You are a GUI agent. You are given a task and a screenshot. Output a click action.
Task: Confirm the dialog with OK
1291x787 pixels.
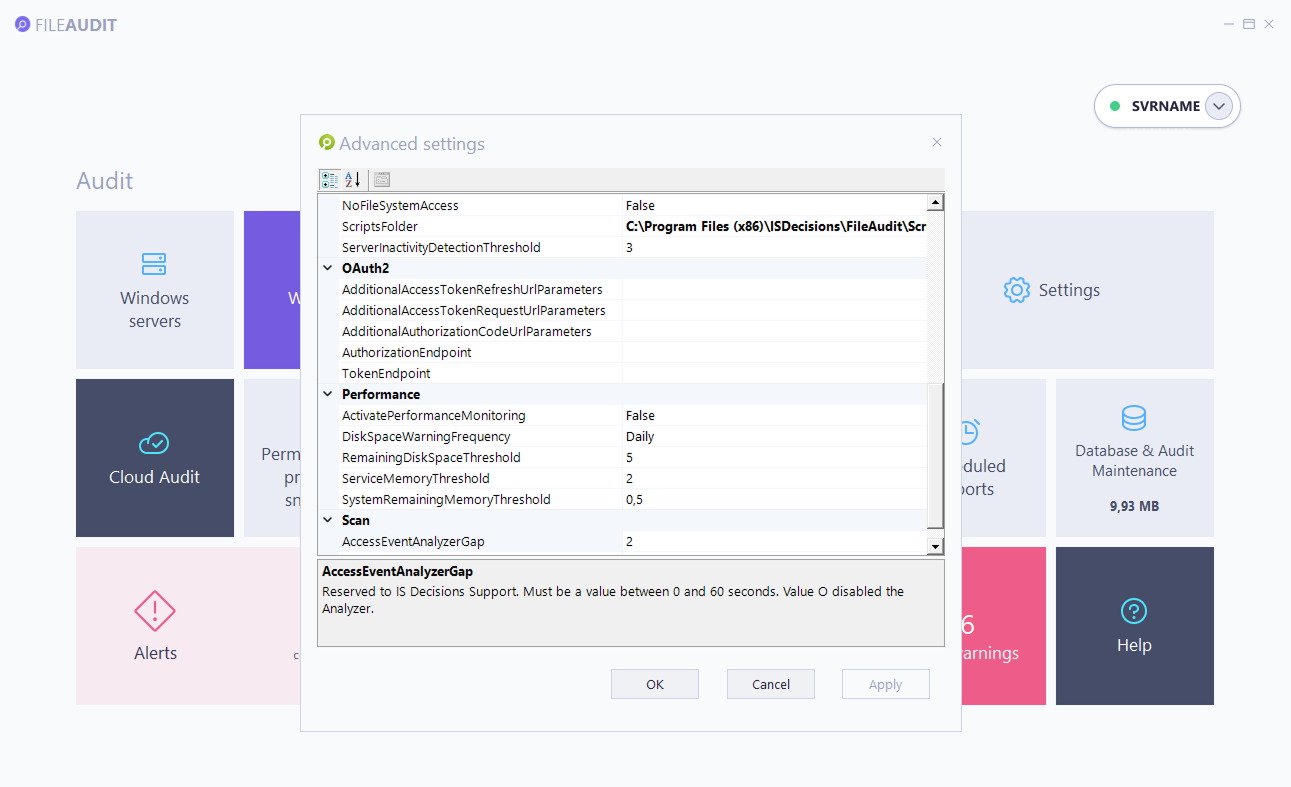(655, 684)
